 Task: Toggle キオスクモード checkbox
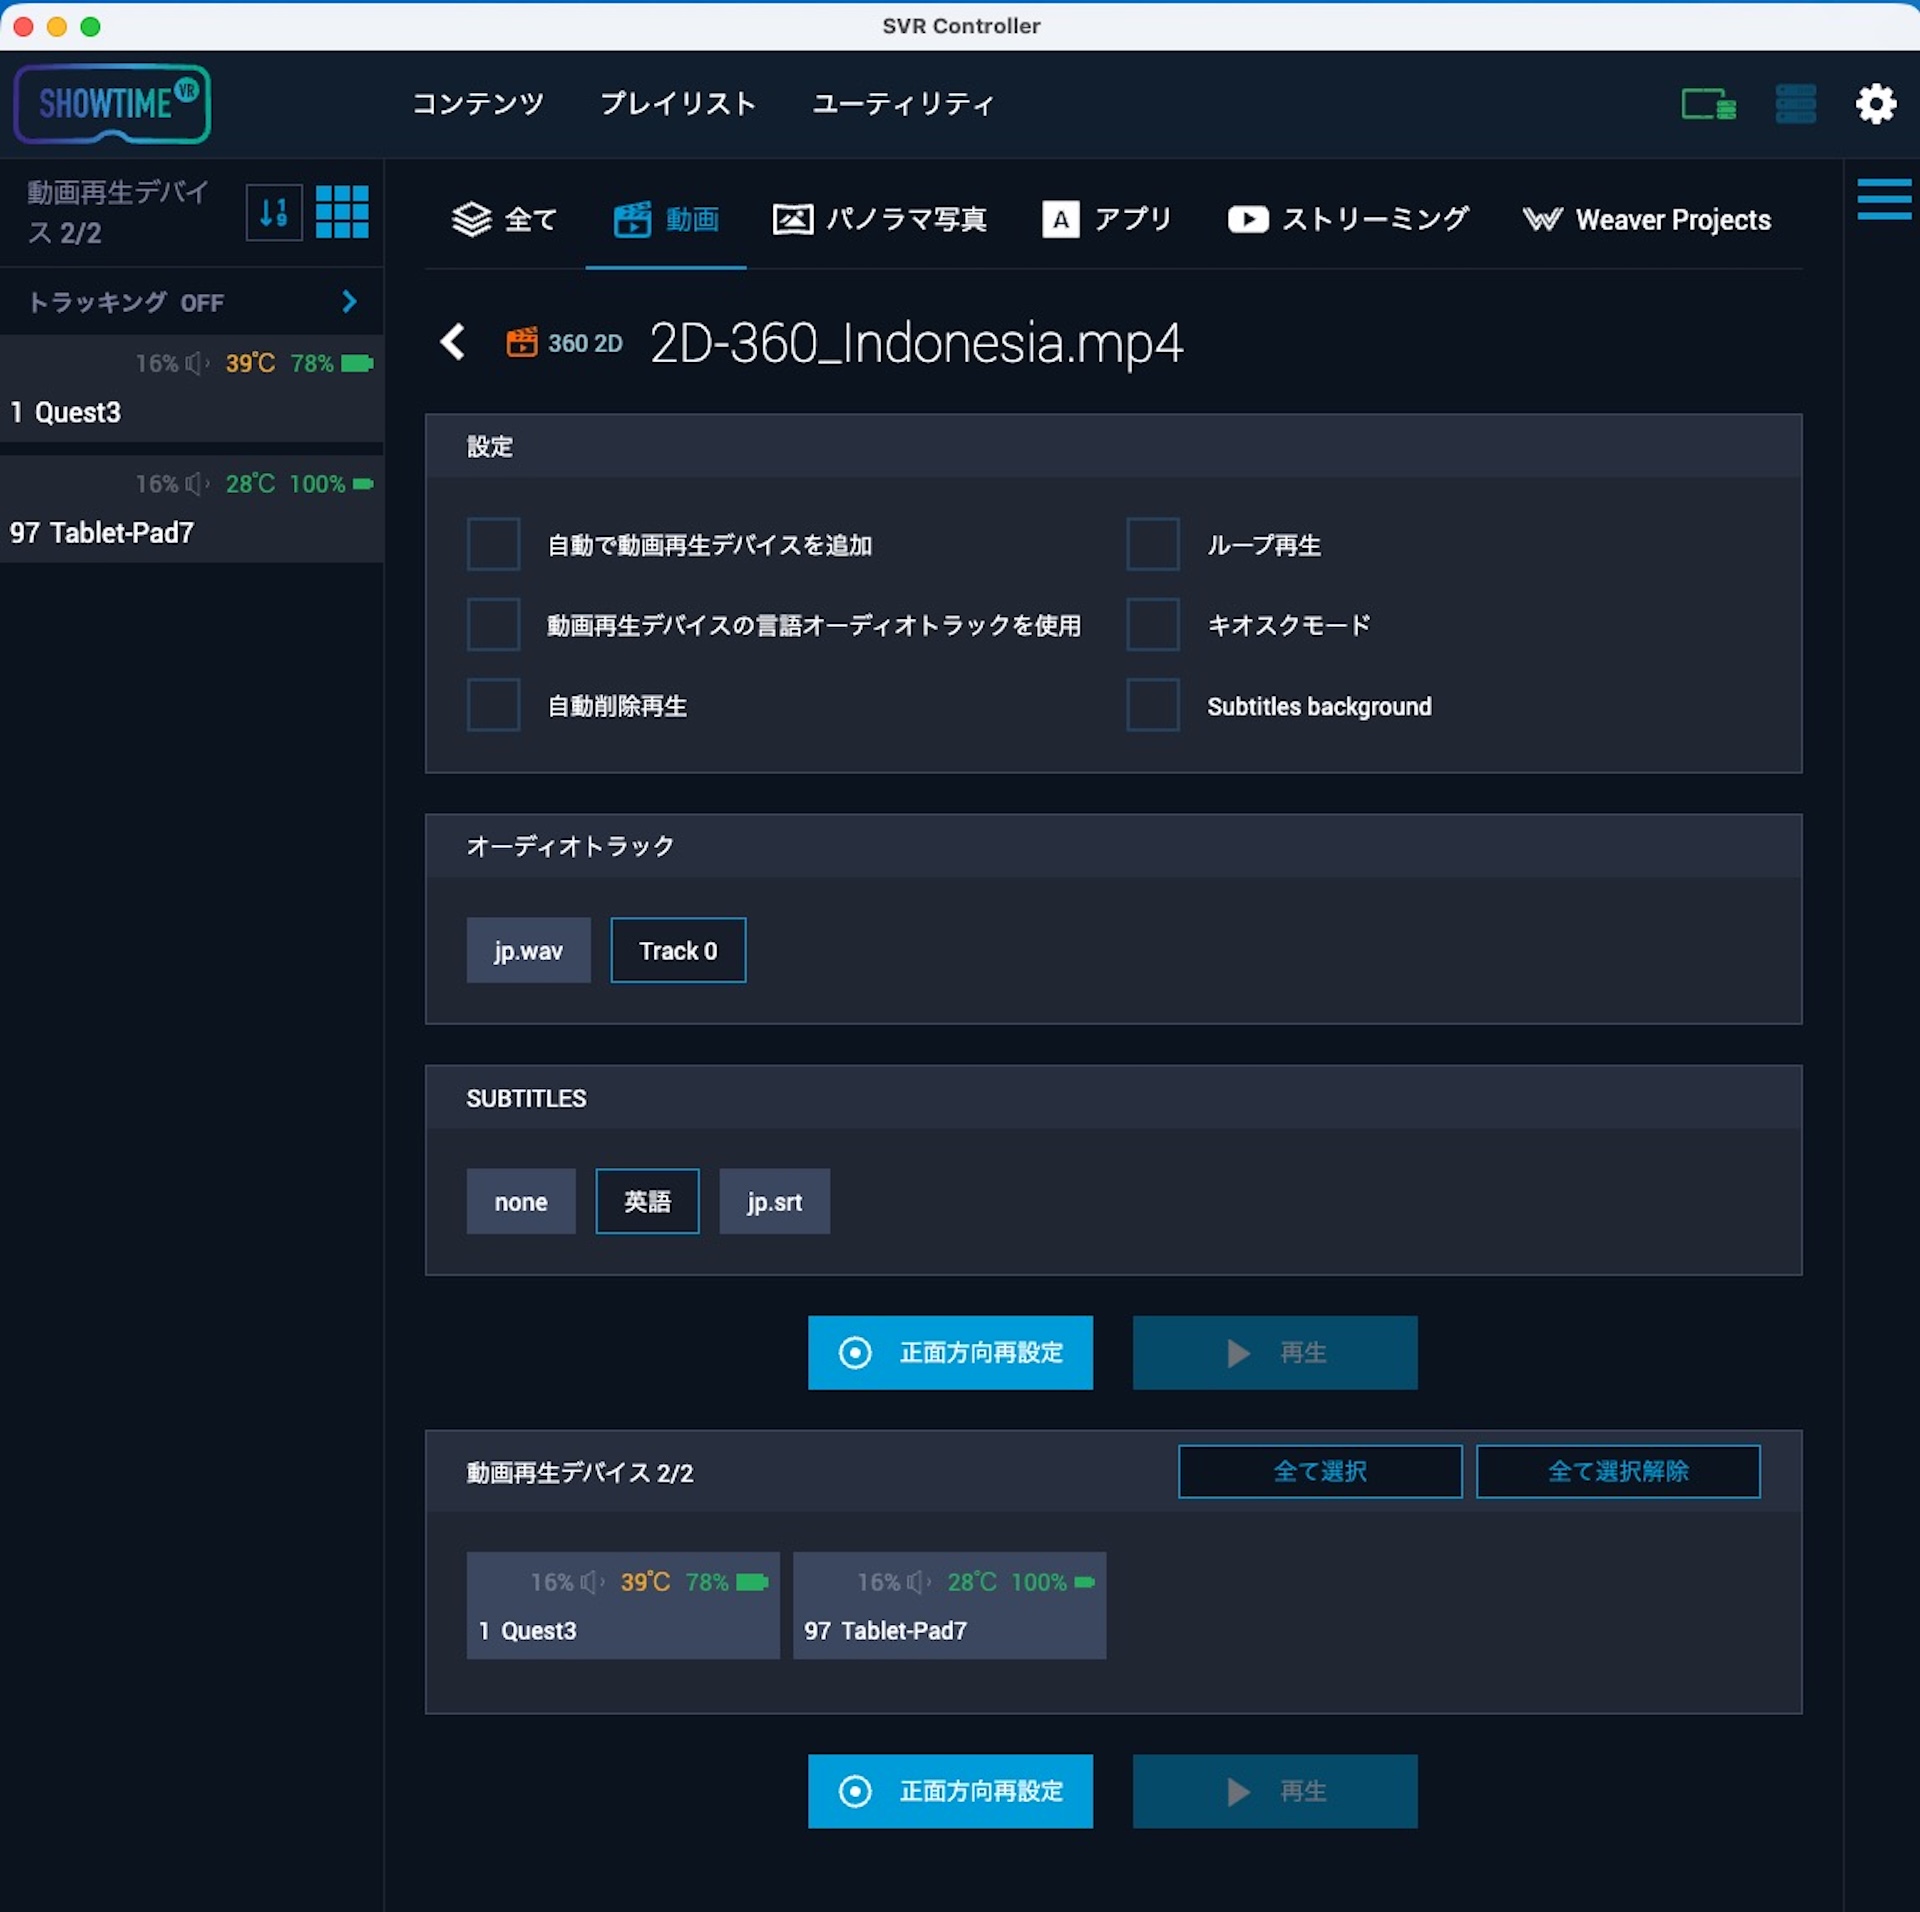pos(1152,624)
